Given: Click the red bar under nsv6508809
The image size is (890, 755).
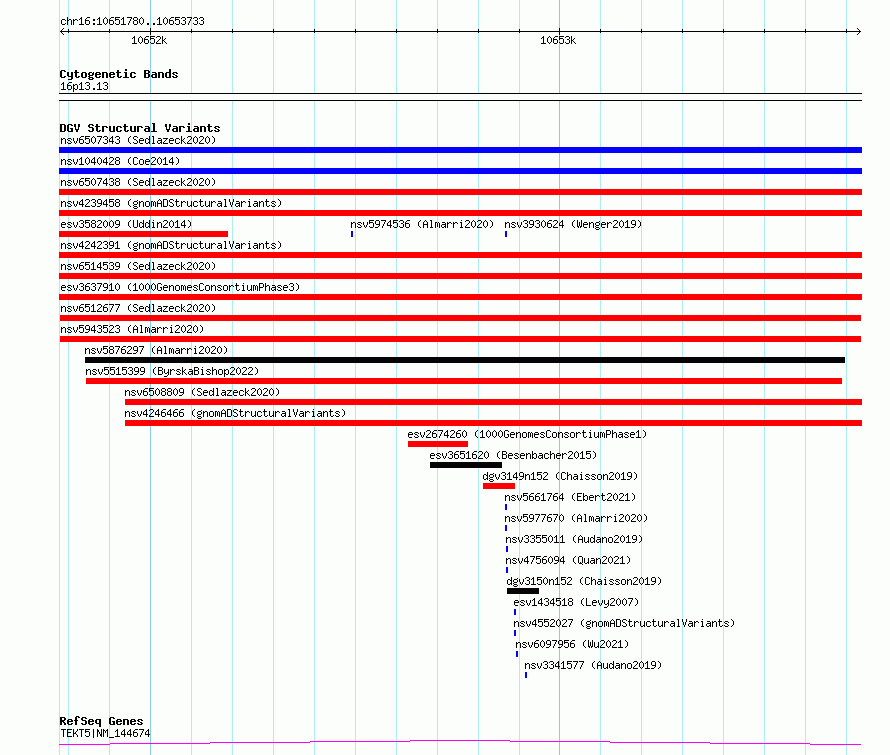Looking at the screenshot, I should click(x=493, y=402).
